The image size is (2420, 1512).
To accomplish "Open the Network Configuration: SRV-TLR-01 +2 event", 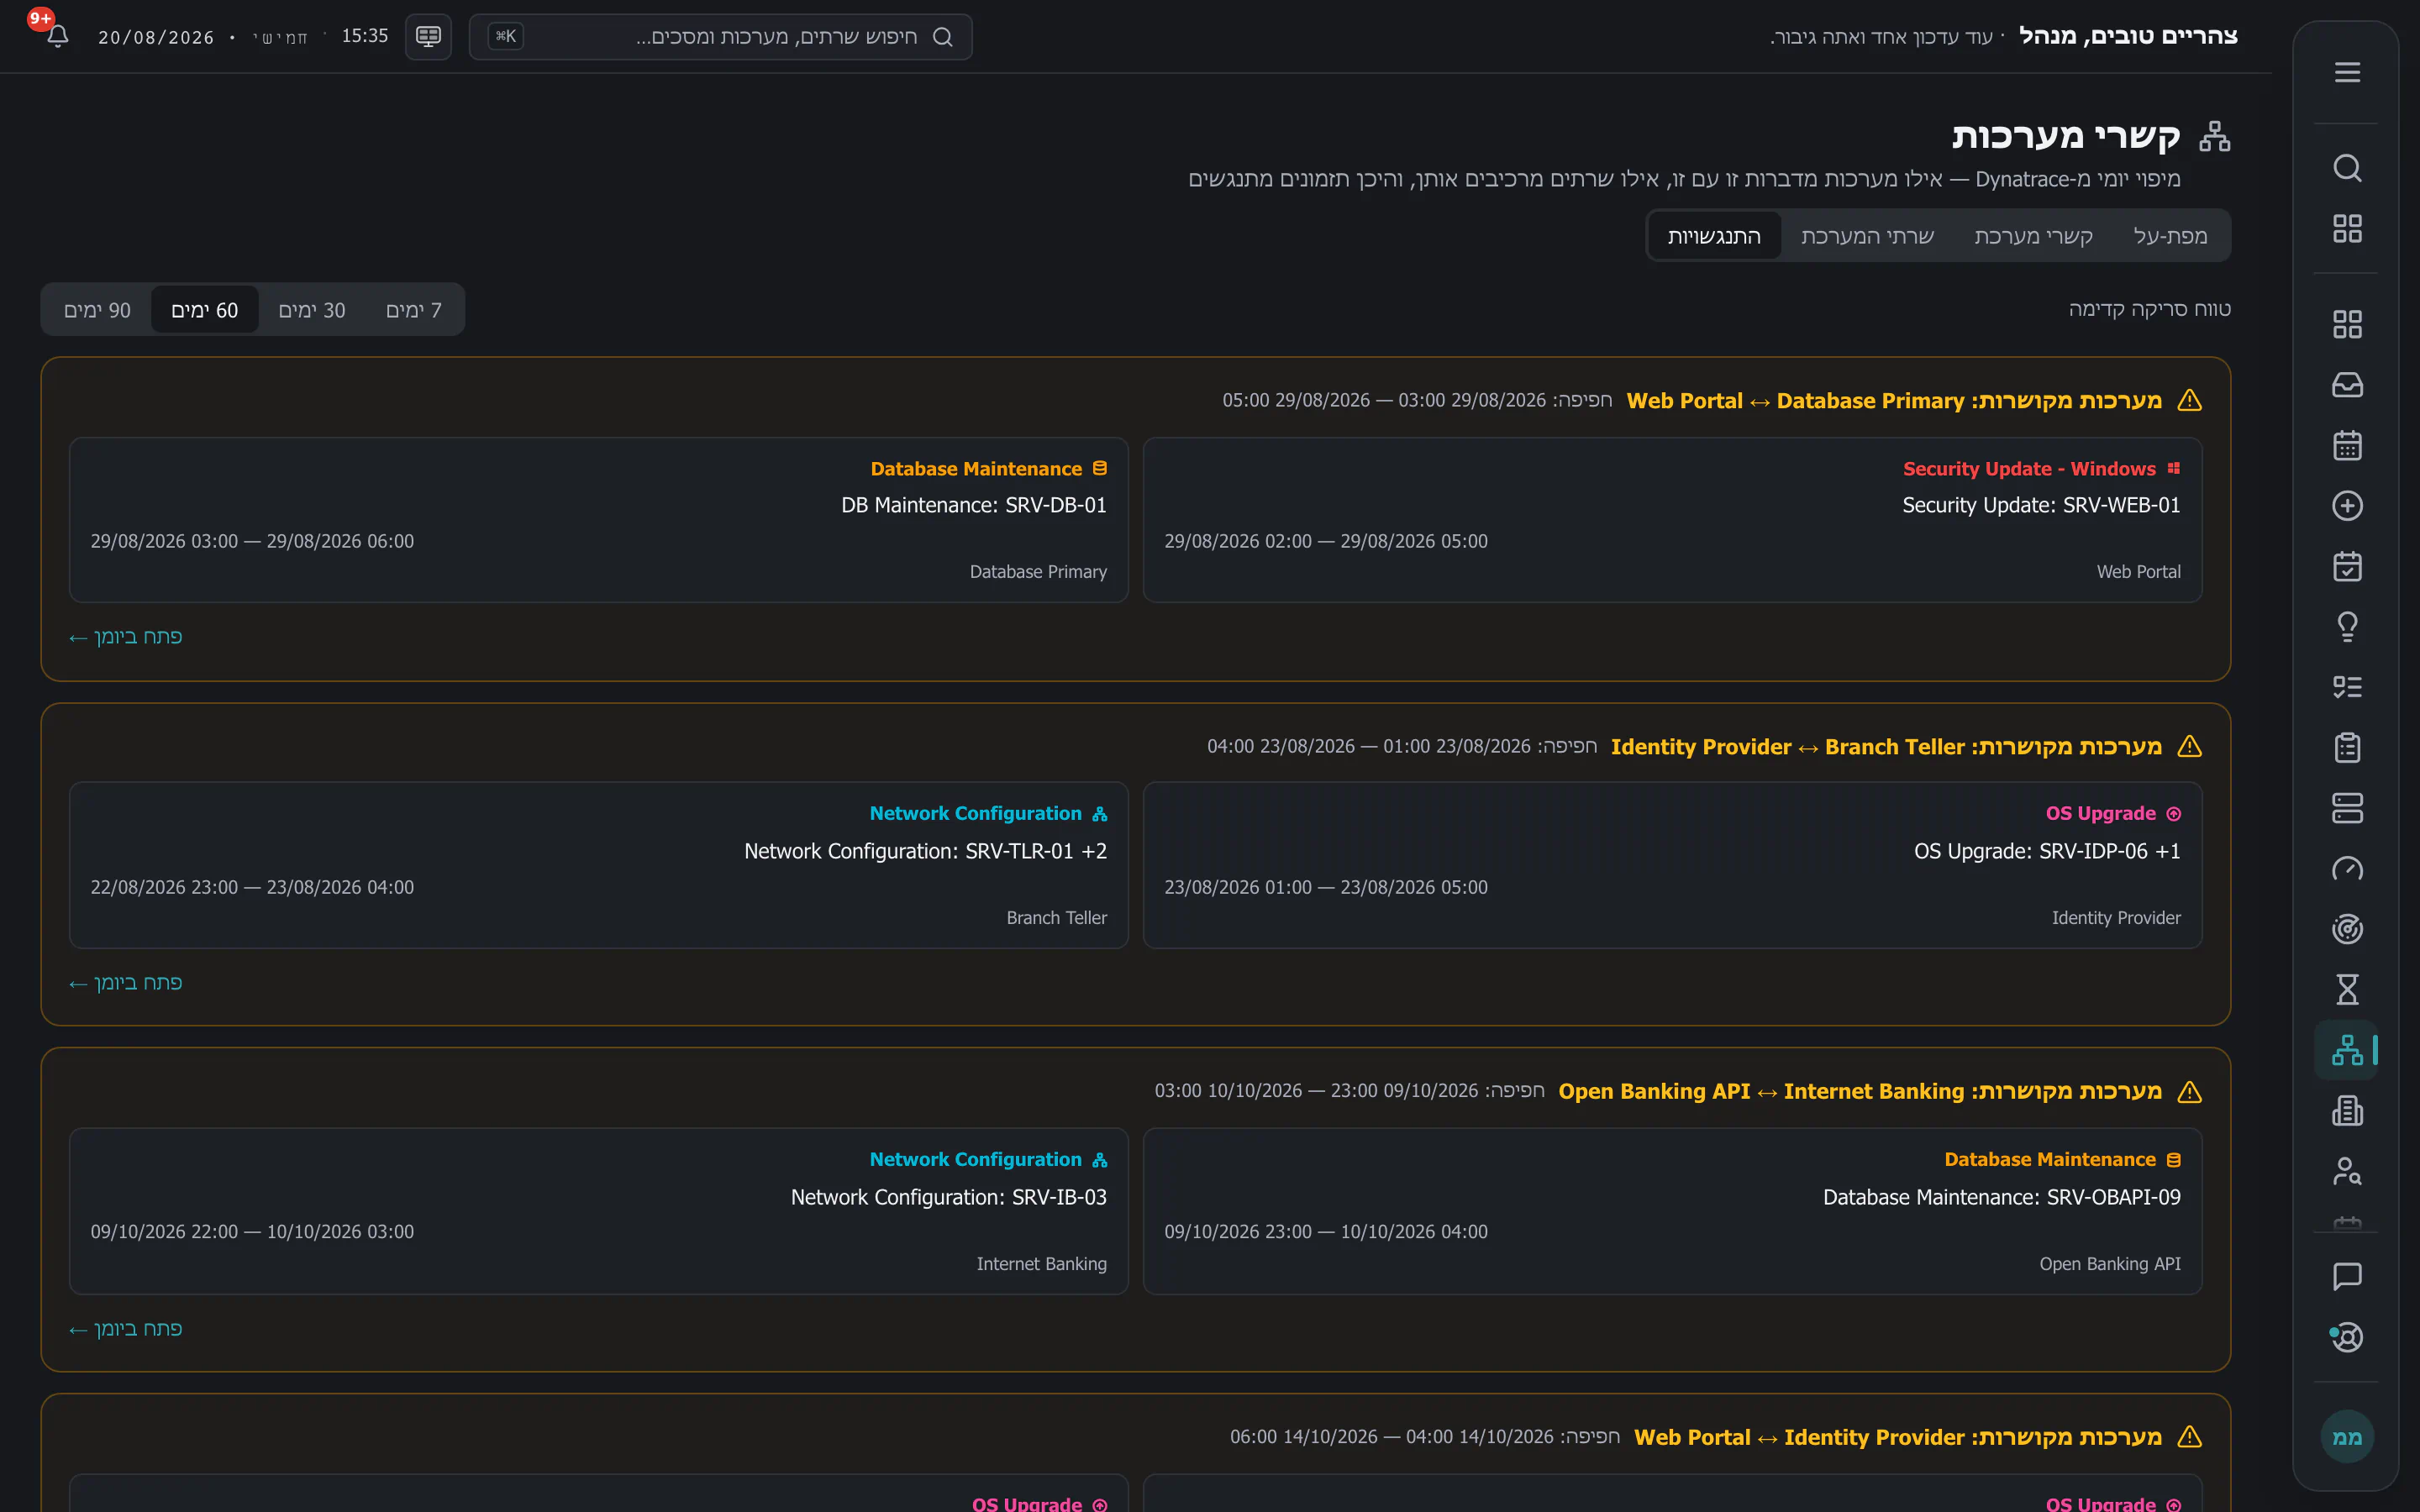I will coord(599,865).
